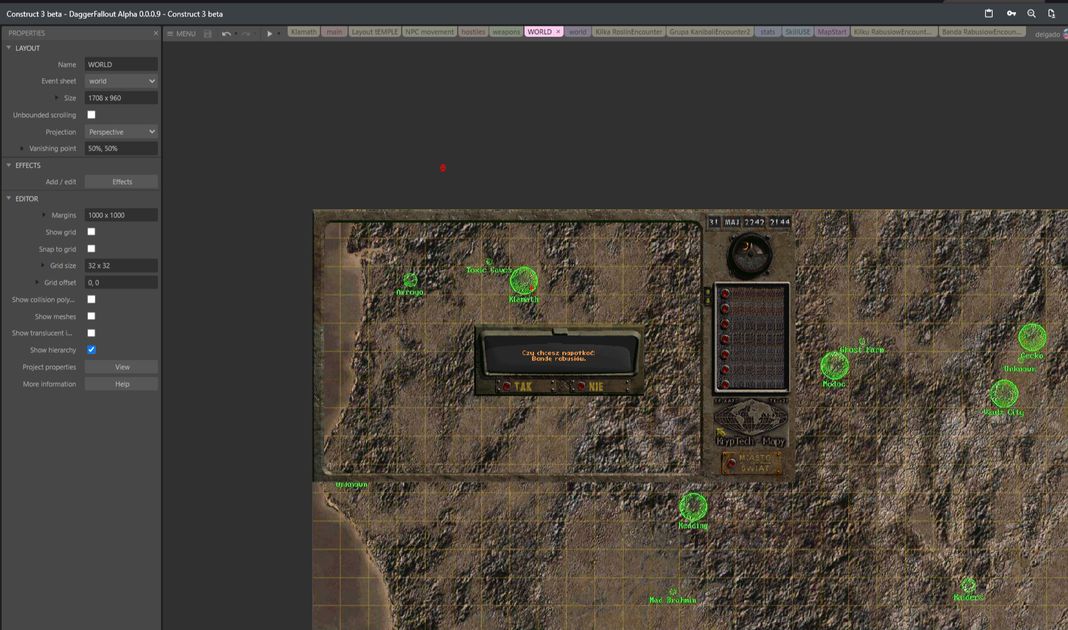This screenshot has width=1068, height=630.
Task: Enable Unbounded scrolling checkbox
Action: tap(91, 115)
